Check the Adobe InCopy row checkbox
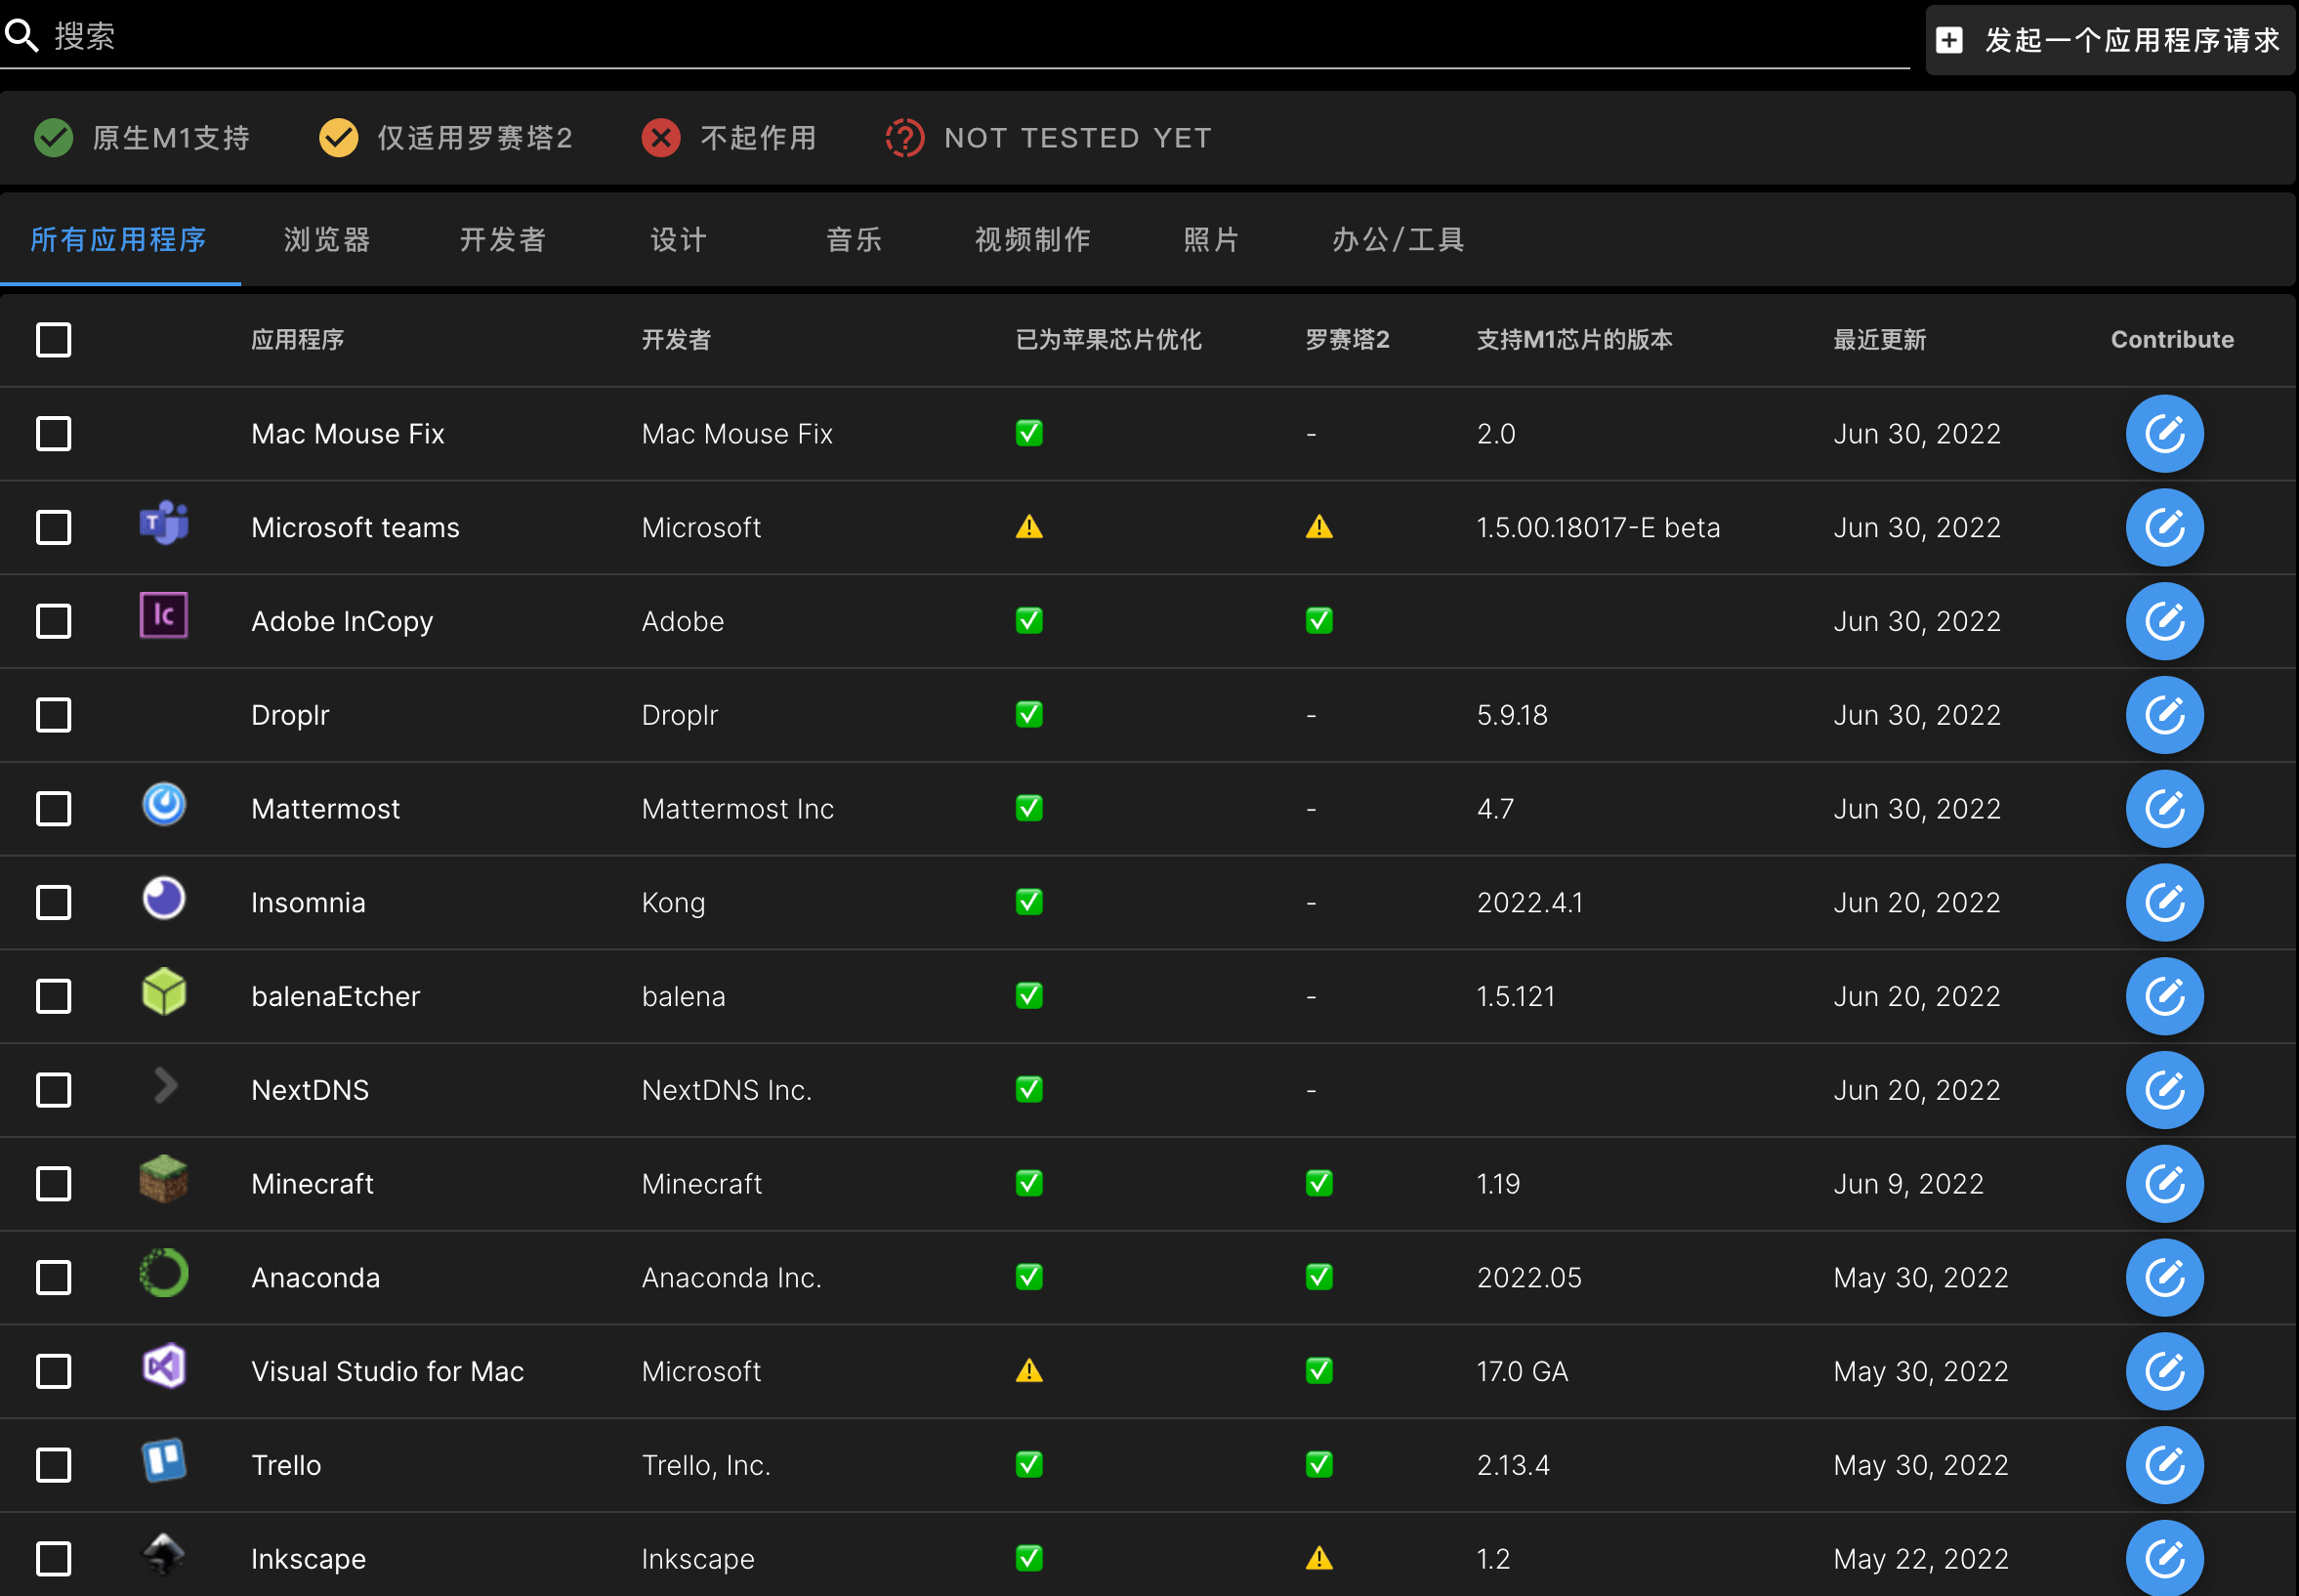Viewport: 2299px width, 1596px height. [x=54, y=621]
